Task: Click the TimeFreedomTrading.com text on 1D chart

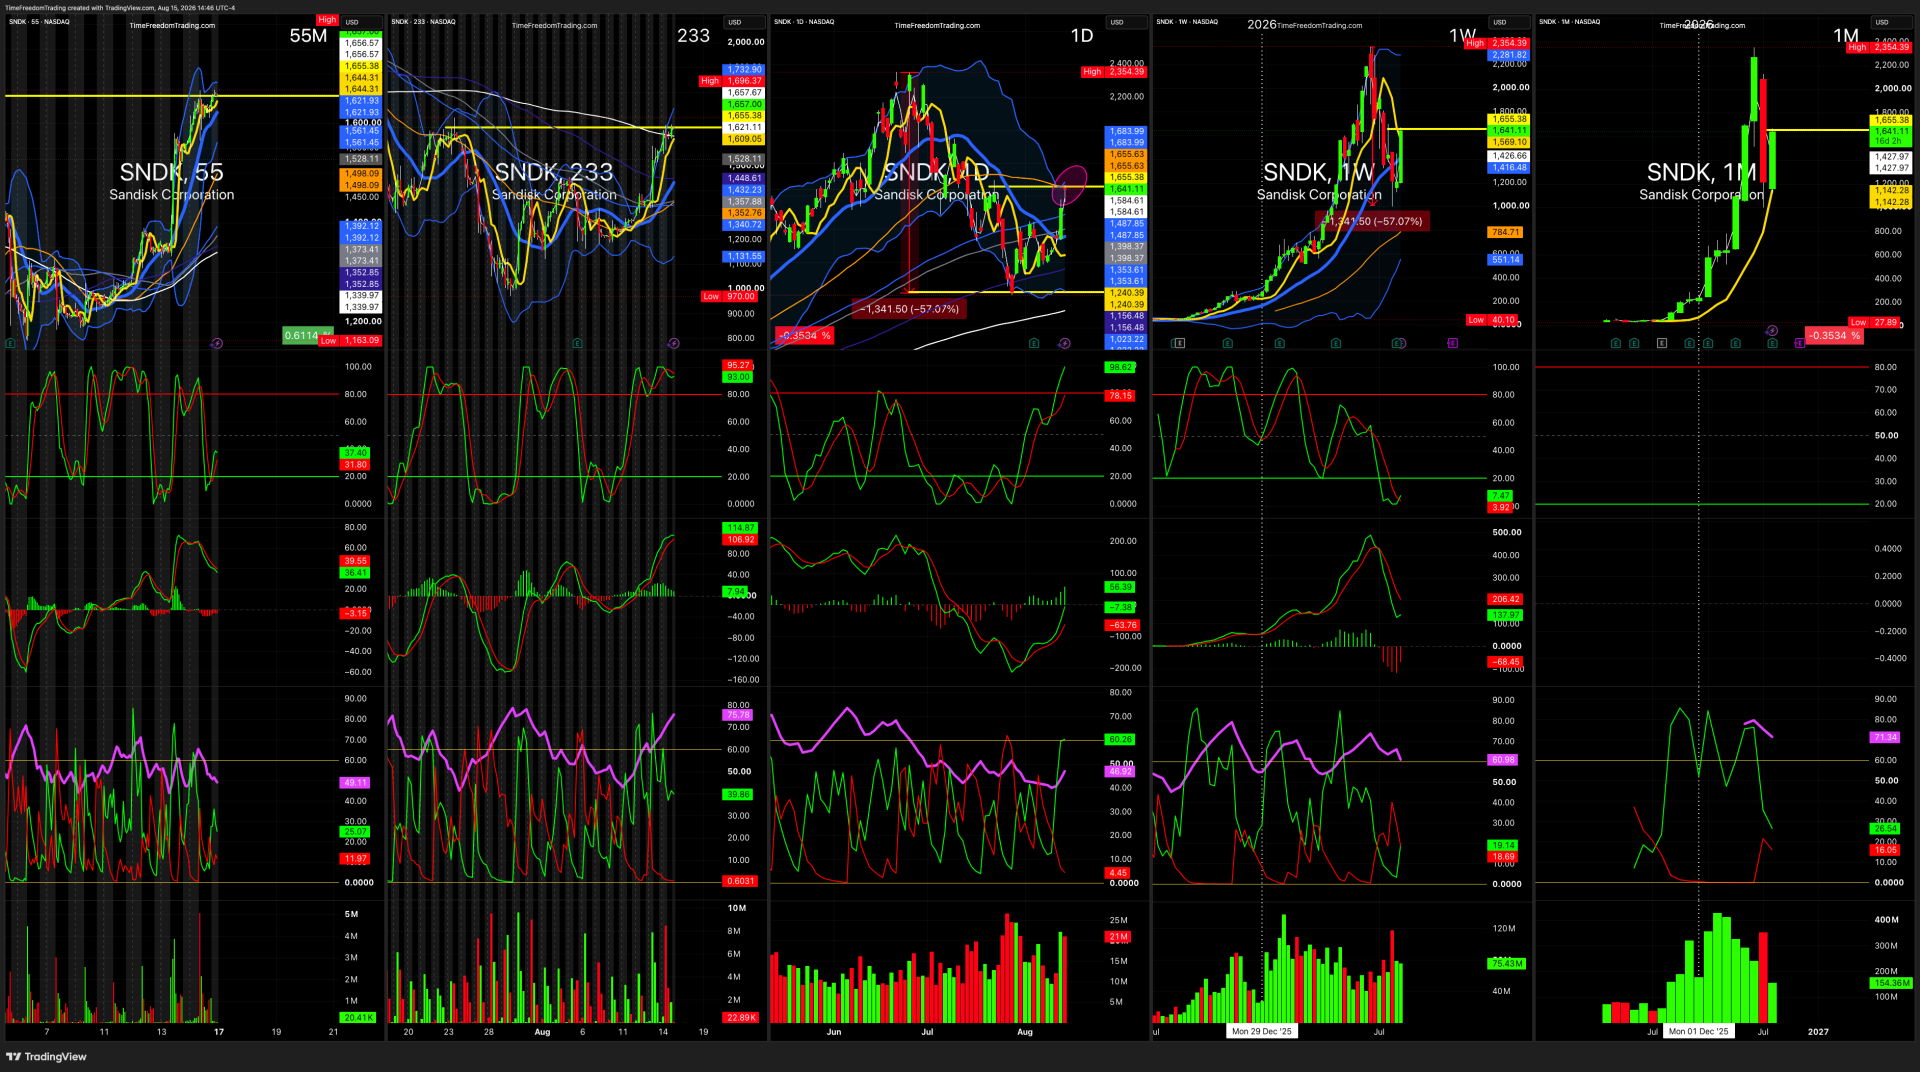Action: 937,26
